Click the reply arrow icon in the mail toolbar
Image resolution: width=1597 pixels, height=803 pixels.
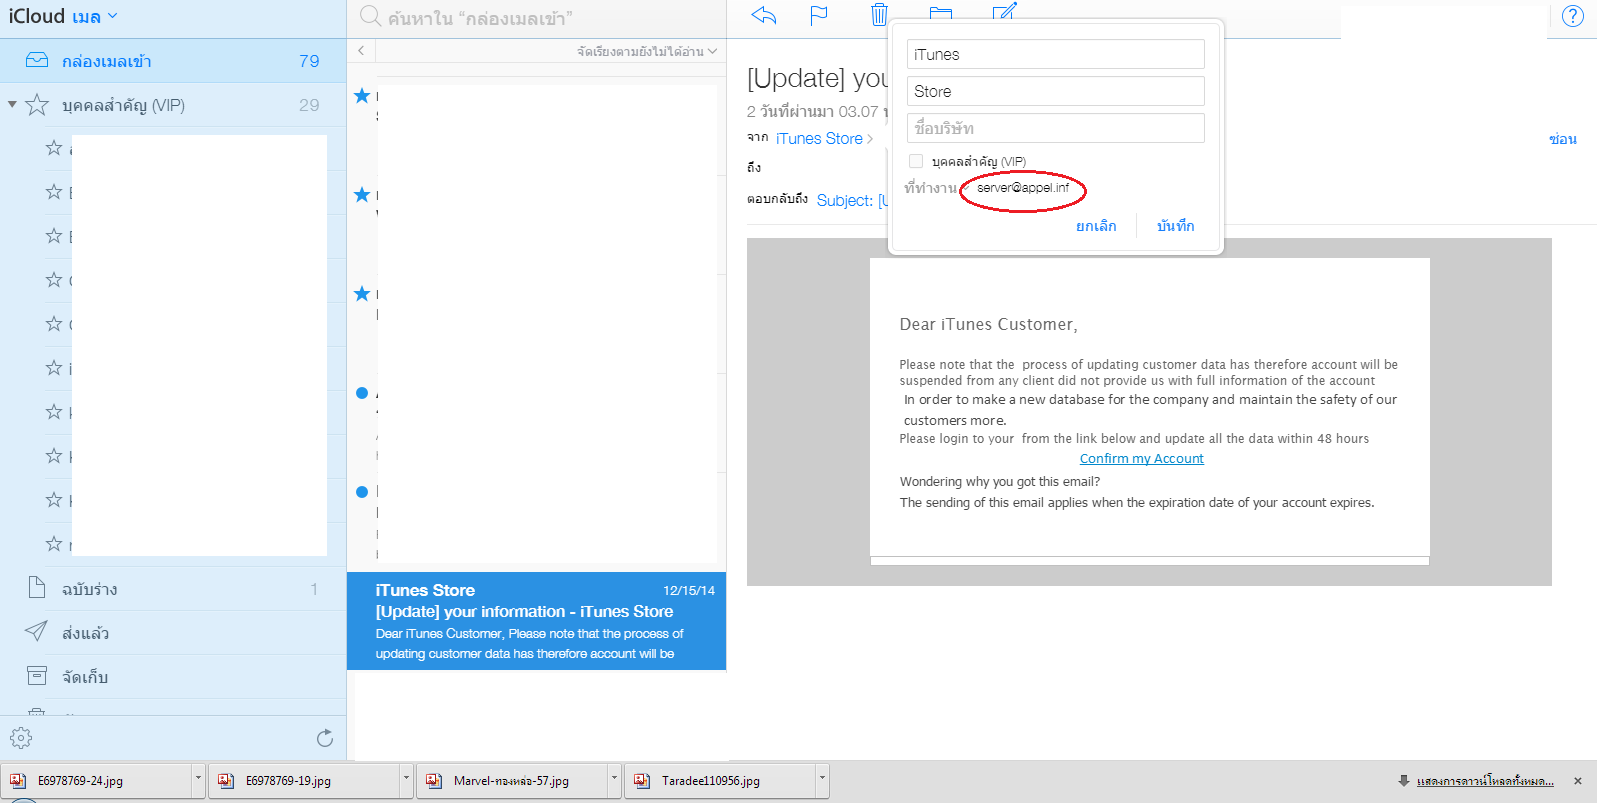(x=763, y=15)
